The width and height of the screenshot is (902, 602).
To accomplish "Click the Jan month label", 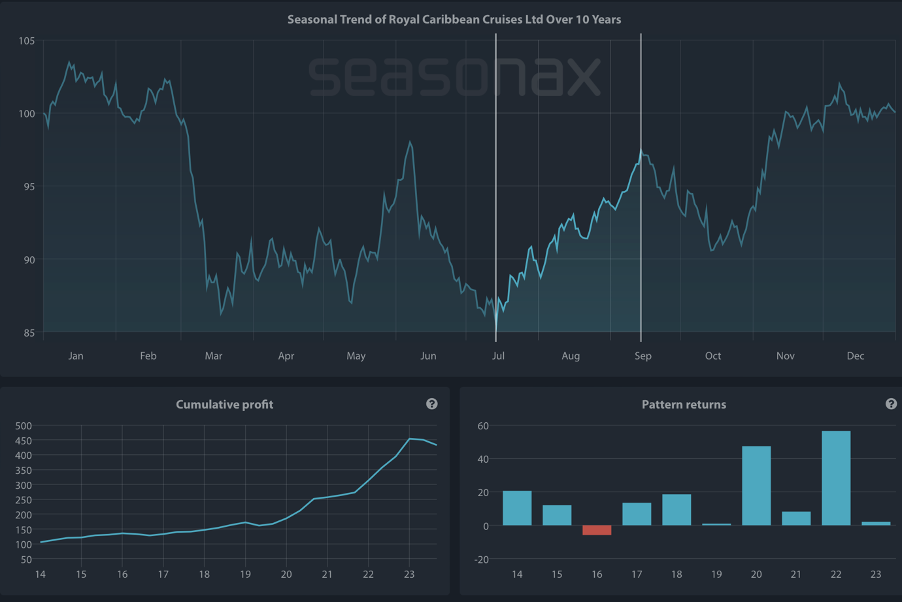I will [x=76, y=356].
